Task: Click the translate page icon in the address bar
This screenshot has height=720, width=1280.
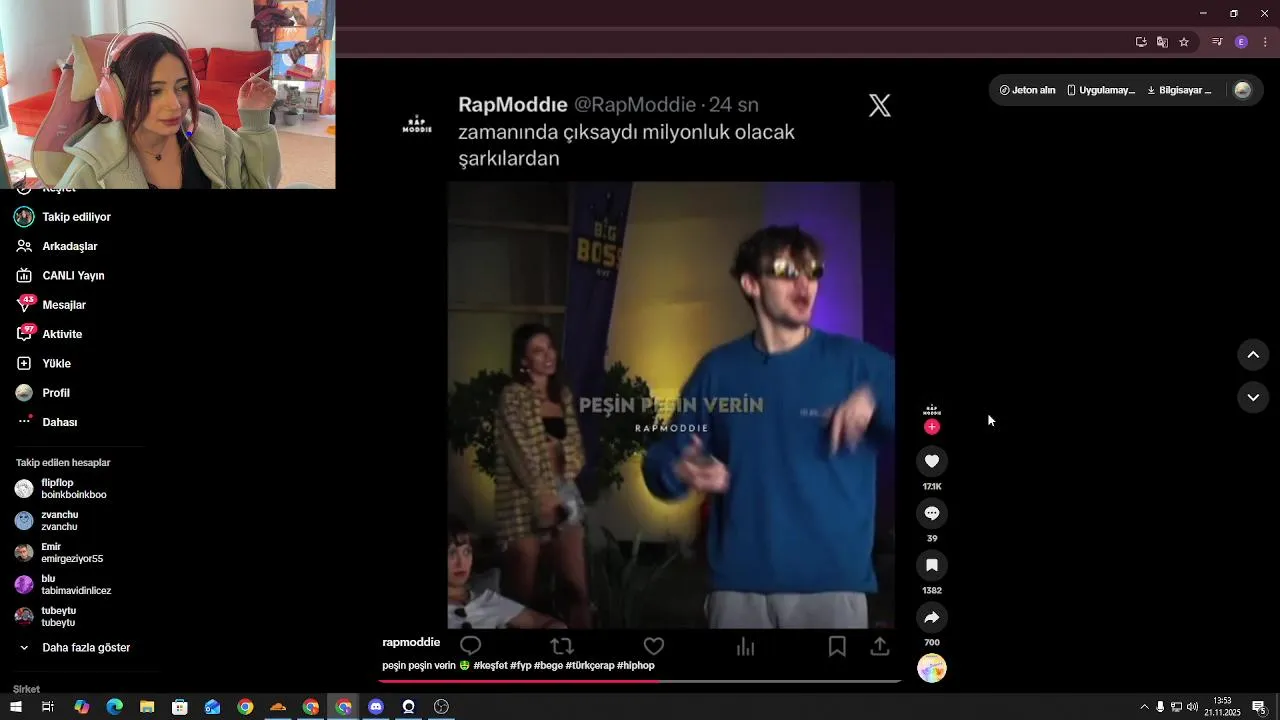Action: point(1162,42)
